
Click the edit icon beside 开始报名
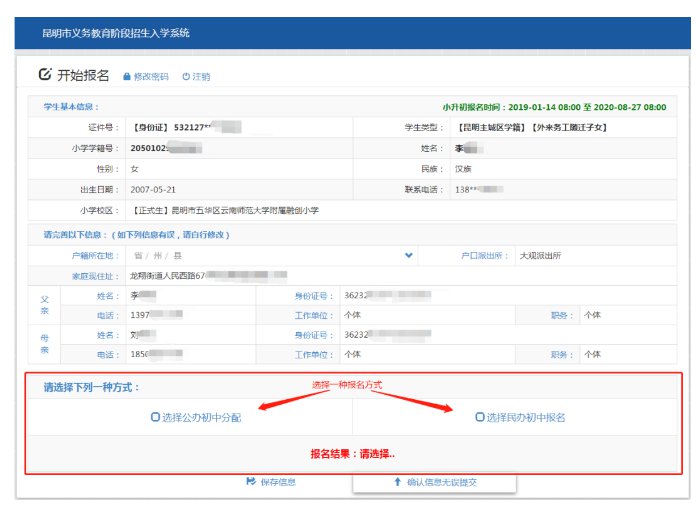(45, 75)
